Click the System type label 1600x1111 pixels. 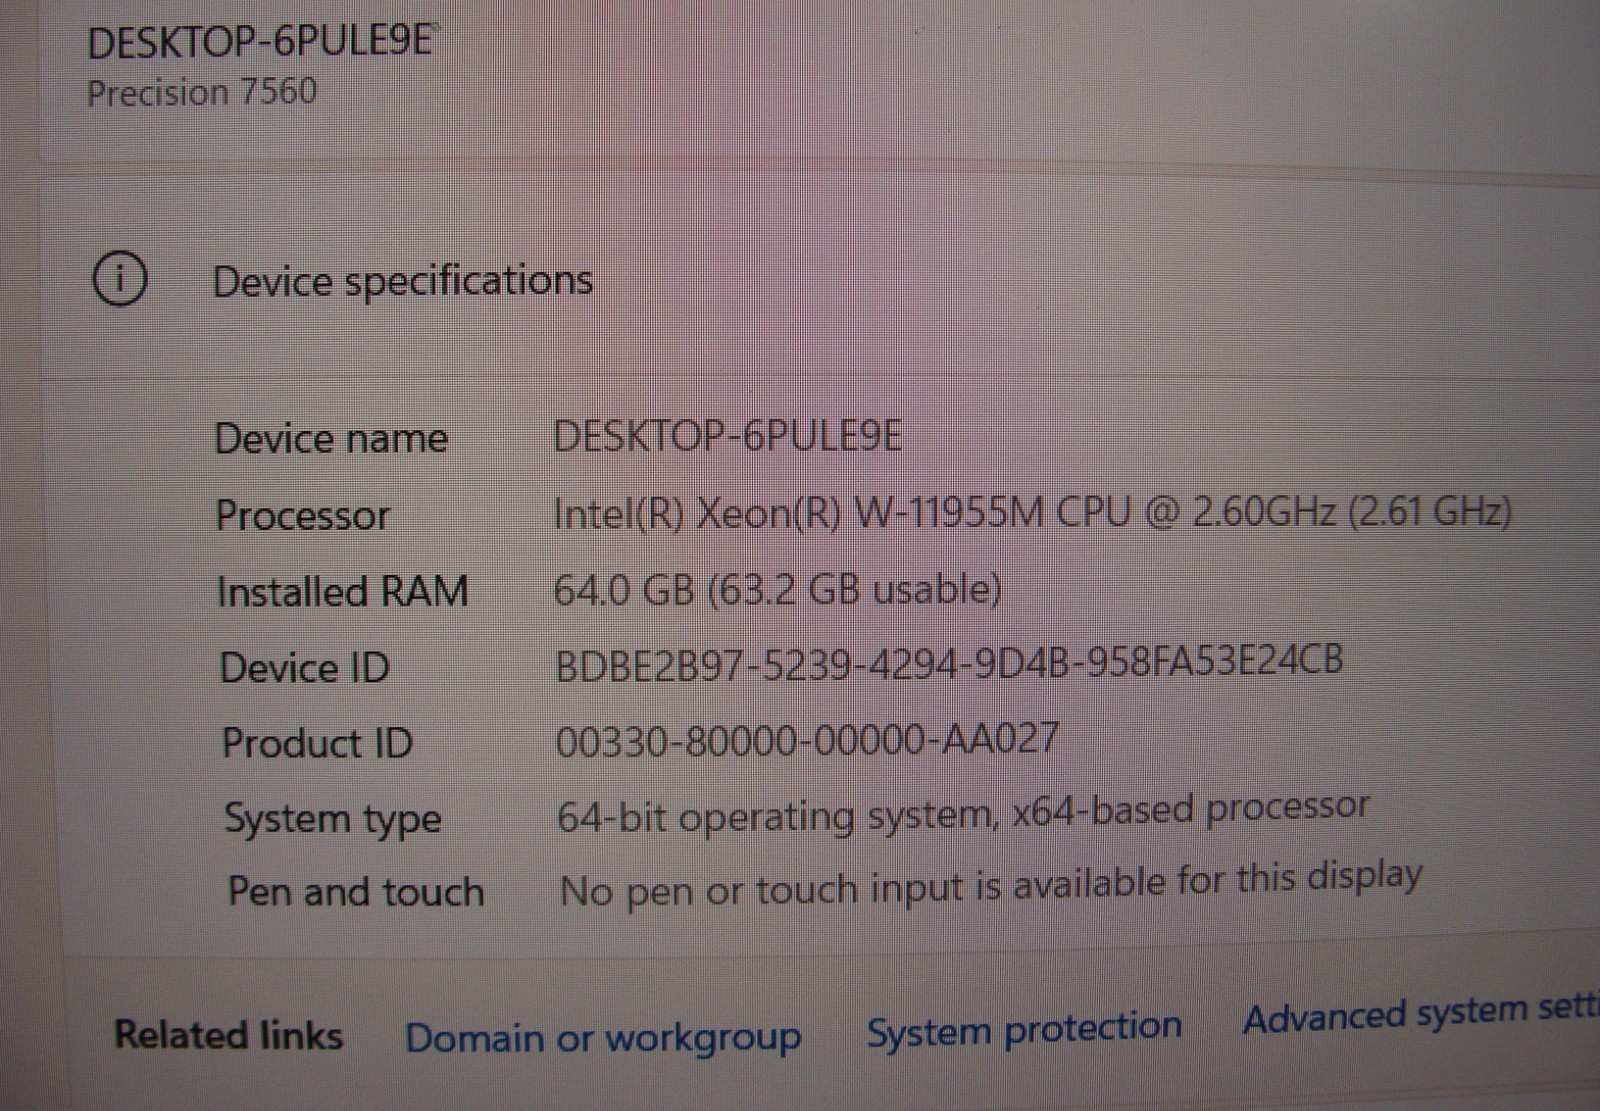coord(333,819)
